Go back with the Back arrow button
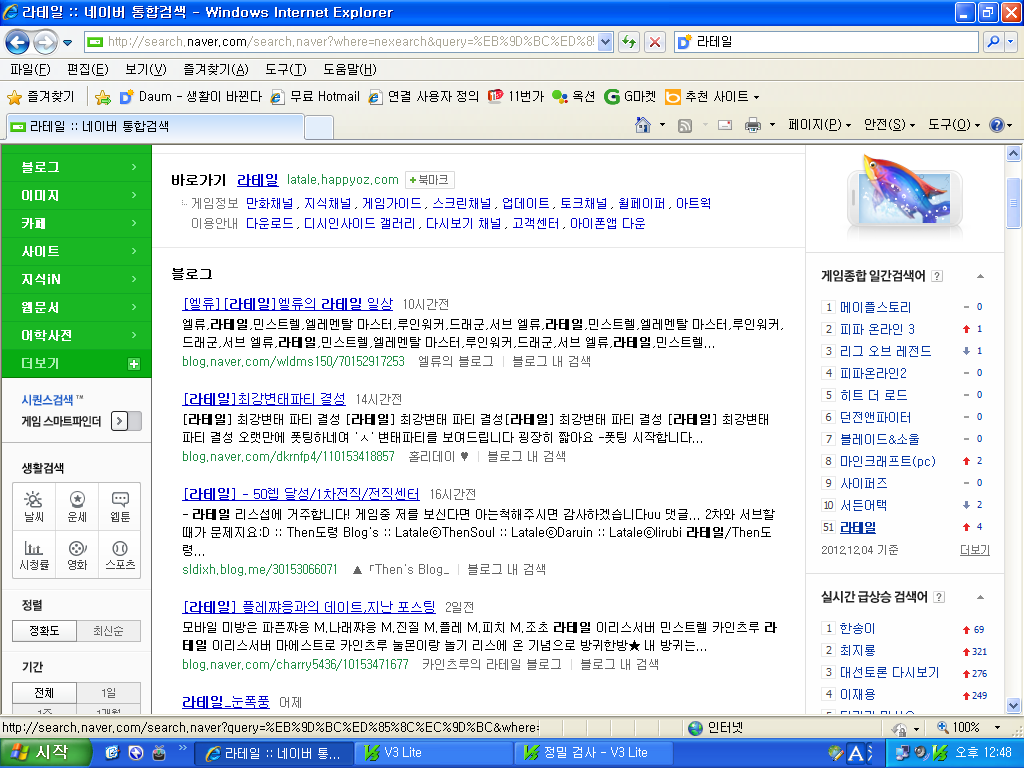Viewport: 1024px width, 768px height. point(17,42)
